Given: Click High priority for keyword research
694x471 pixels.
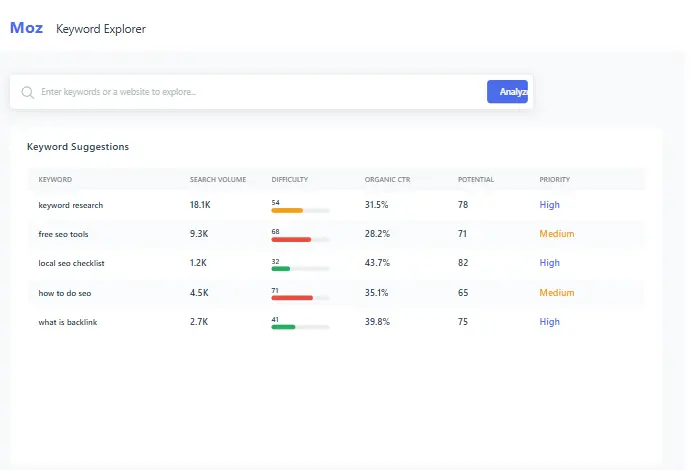Looking at the screenshot, I should tap(549, 205).
